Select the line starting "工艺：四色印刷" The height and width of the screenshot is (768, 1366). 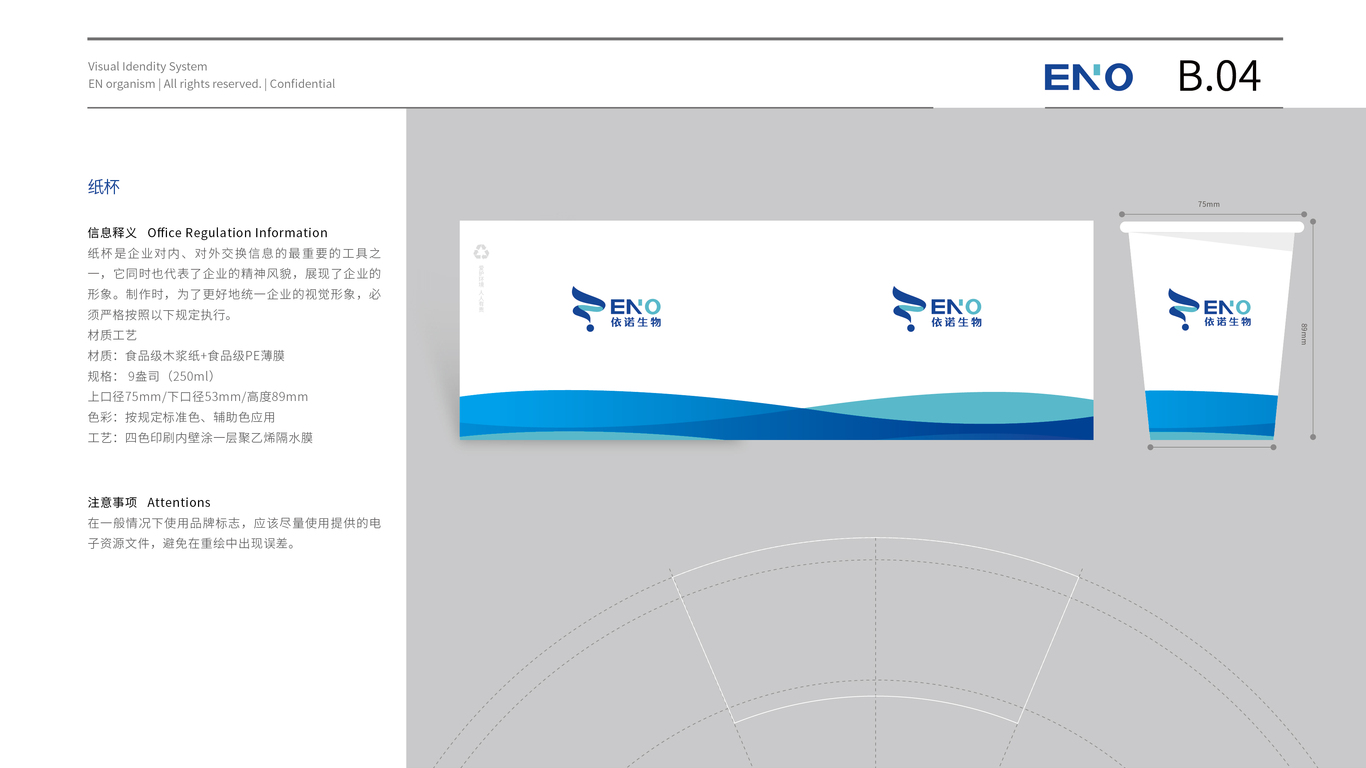point(200,438)
